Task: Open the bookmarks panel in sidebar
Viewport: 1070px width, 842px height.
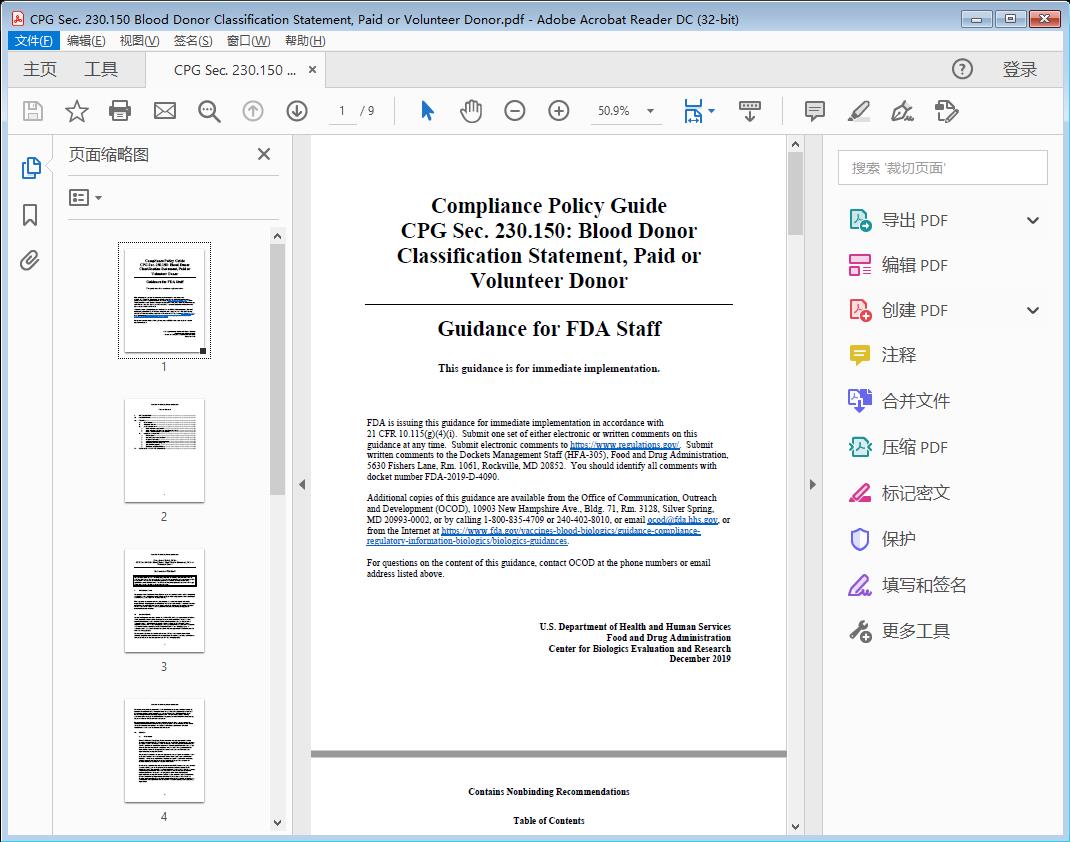Action: pyautogui.click(x=30, y=215)
